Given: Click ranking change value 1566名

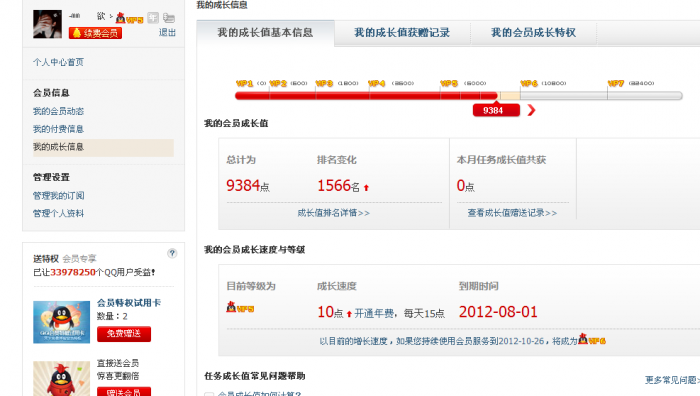Looking at the screenshot, I should (338, 185).
